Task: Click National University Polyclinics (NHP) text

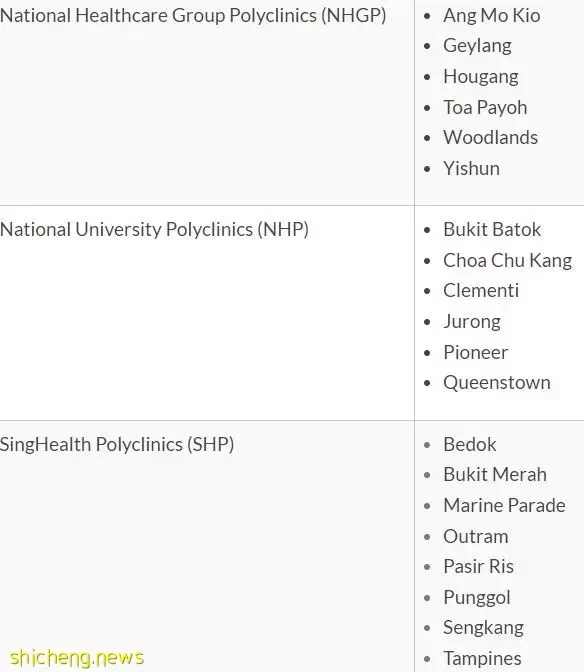Action: click(x=154, y=230)
